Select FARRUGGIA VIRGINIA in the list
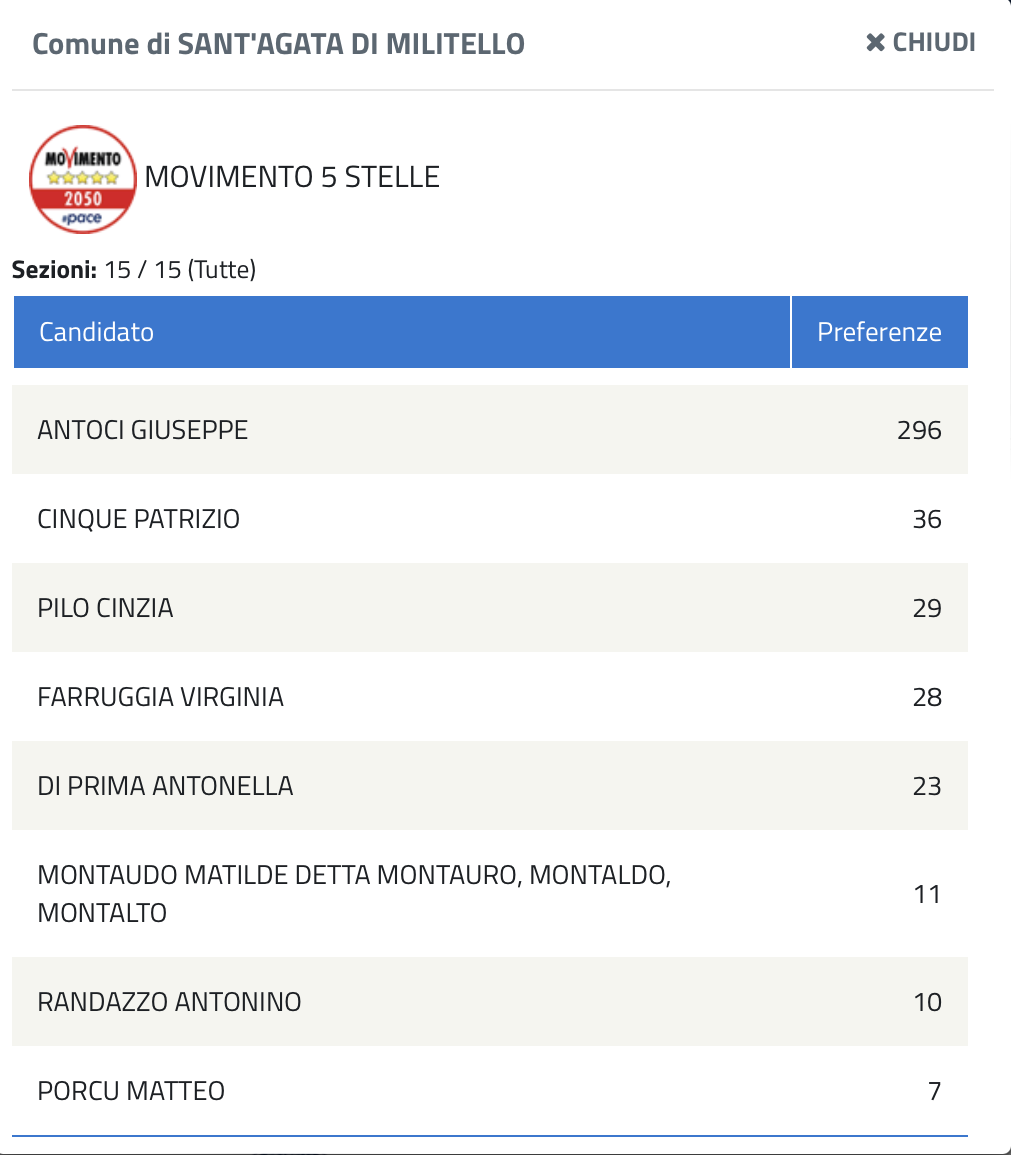 coord(161,697)
